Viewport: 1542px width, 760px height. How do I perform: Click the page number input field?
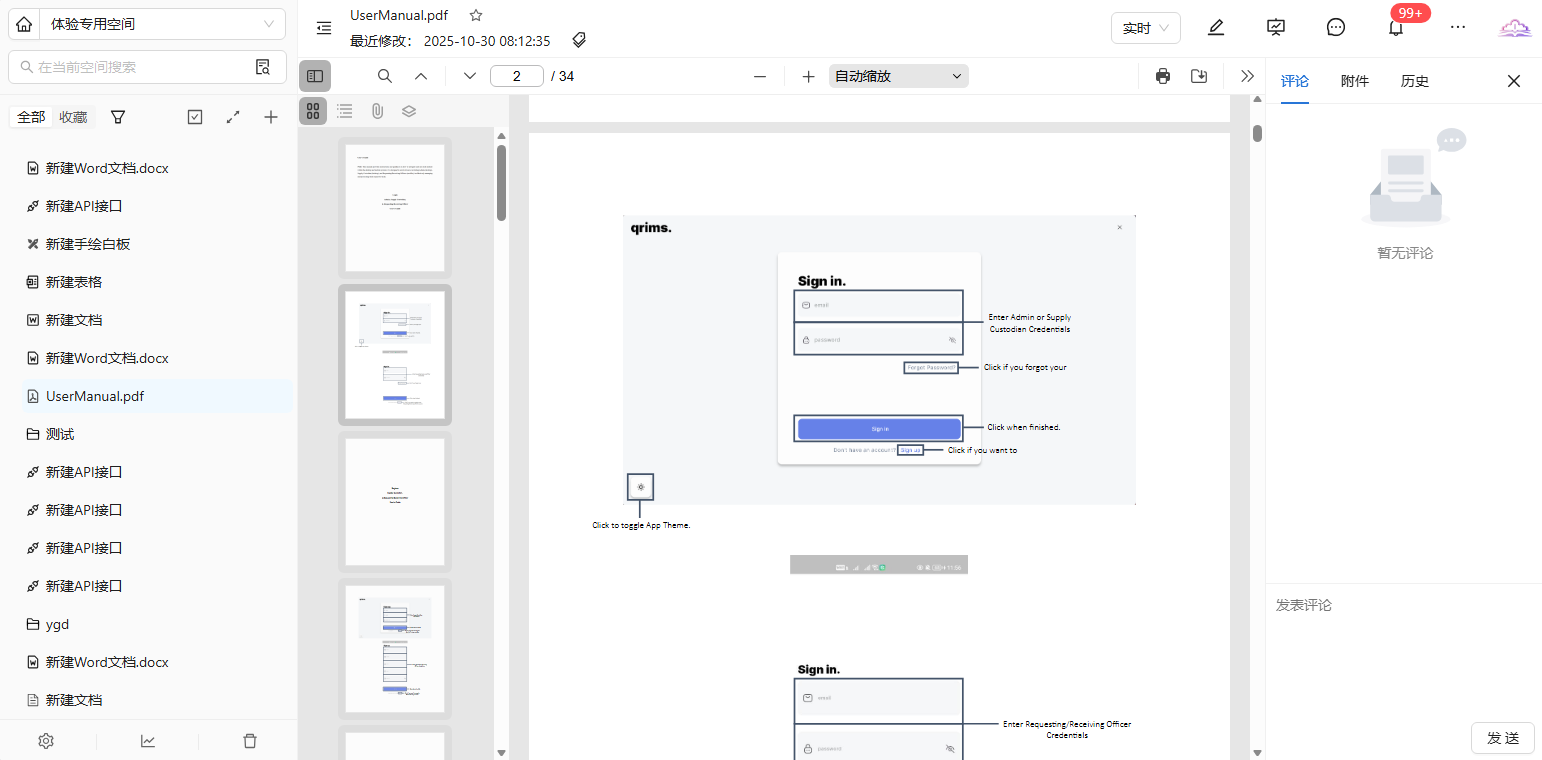tap(517, 76)
